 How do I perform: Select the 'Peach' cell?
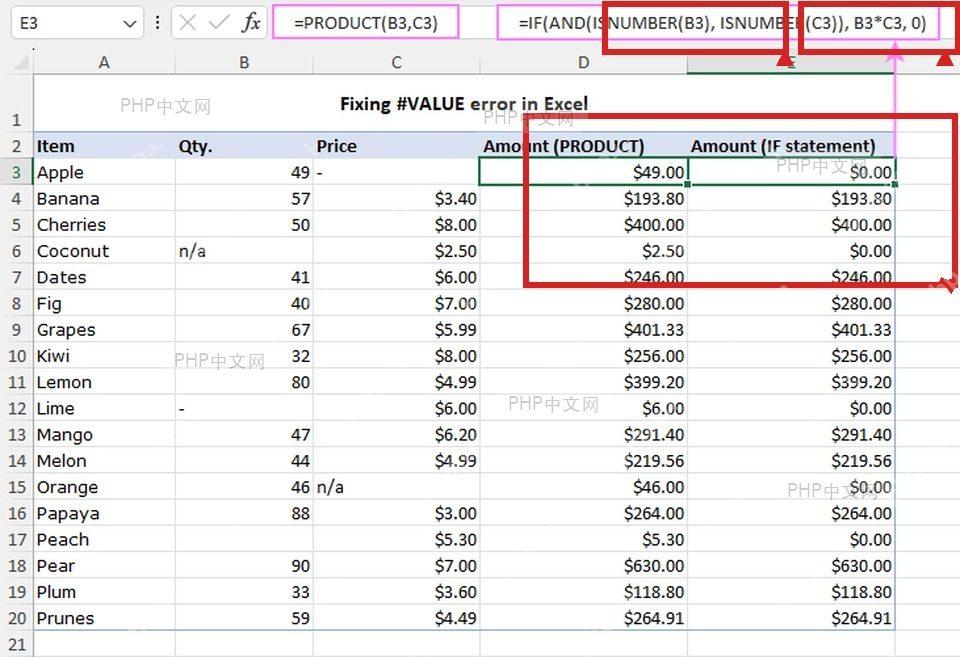click(104, 539)
